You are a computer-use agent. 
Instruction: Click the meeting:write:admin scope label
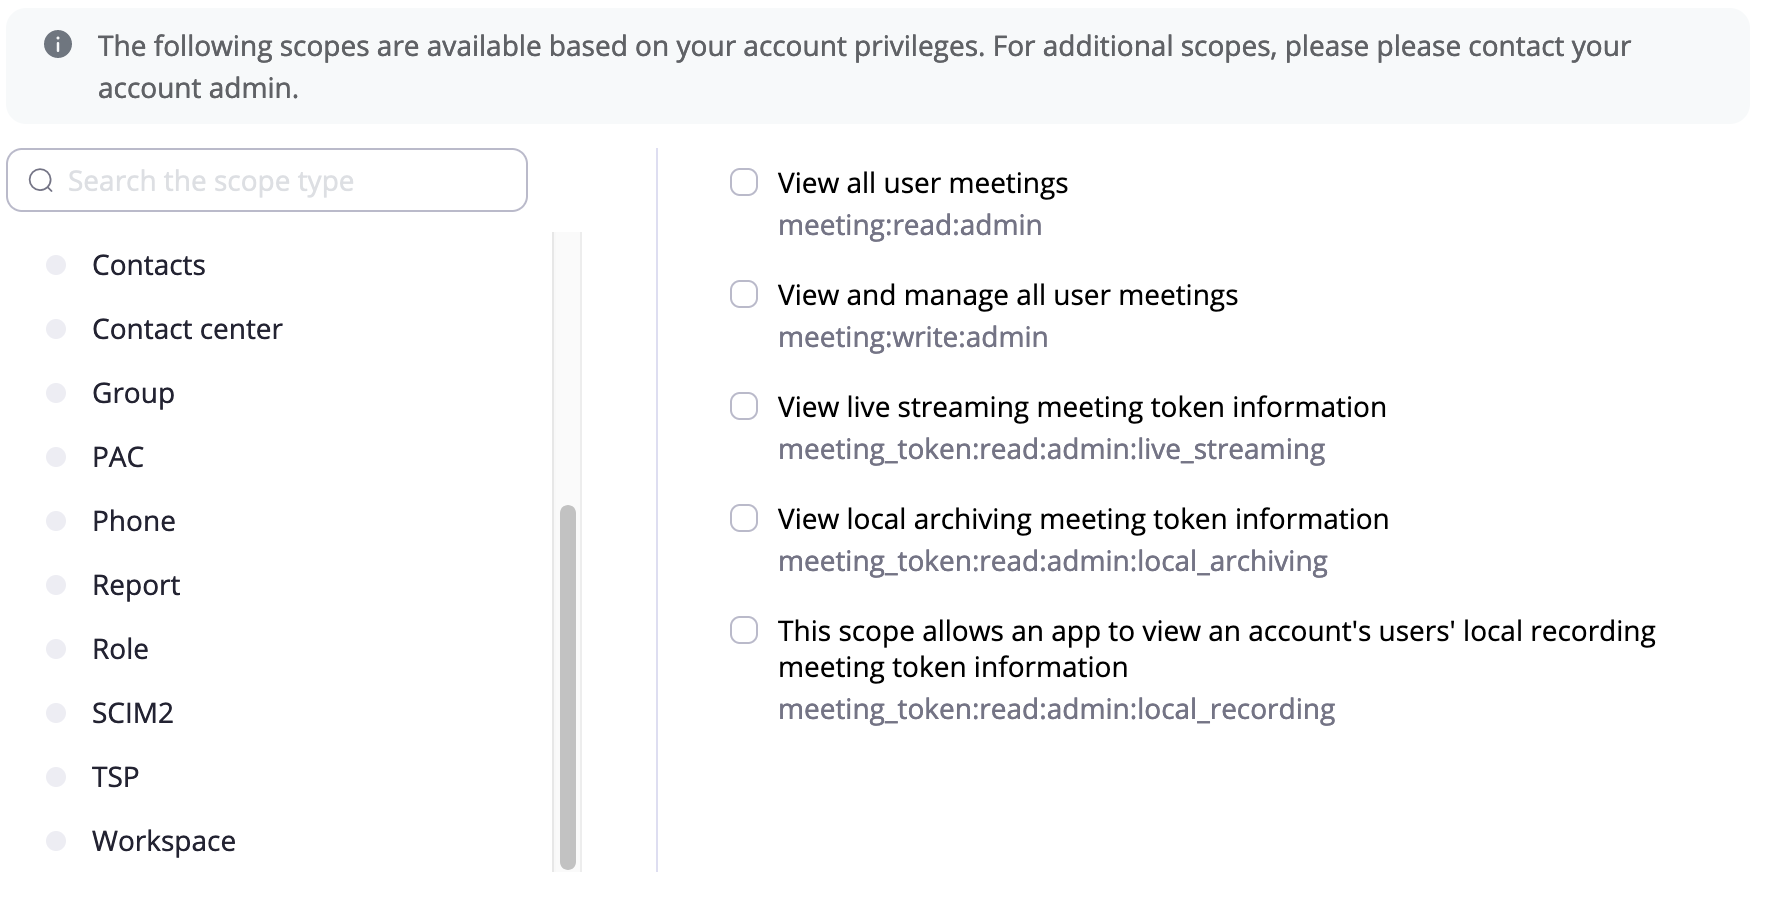click(912, 337)
